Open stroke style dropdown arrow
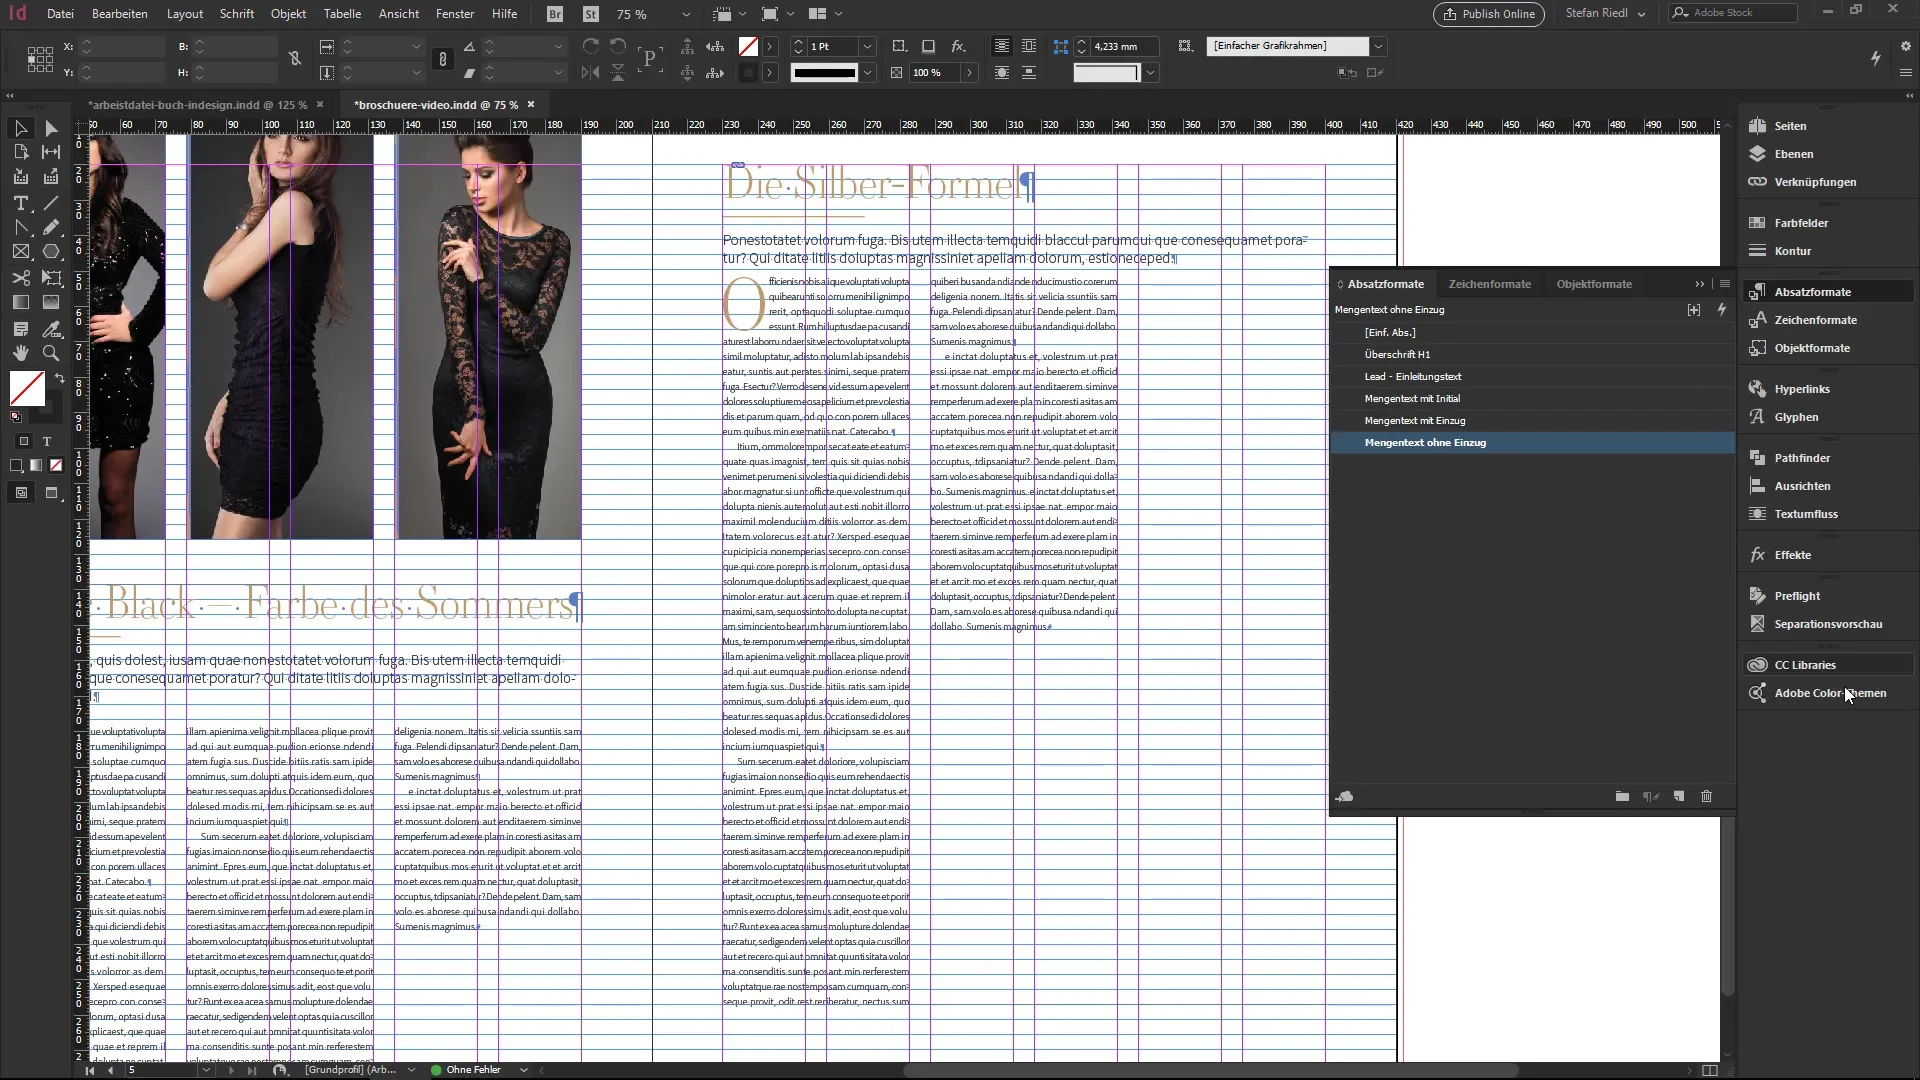The image size is (1920, 1080). coord(867,73)
